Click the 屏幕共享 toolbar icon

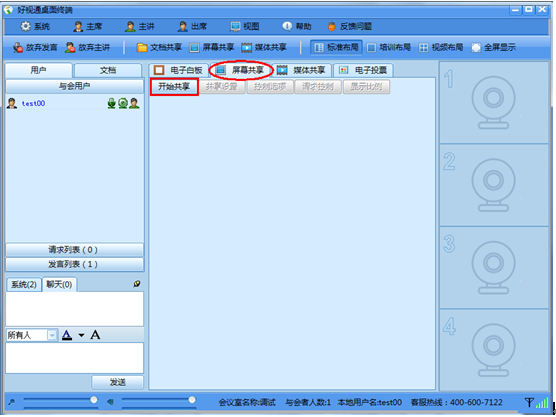194,48
